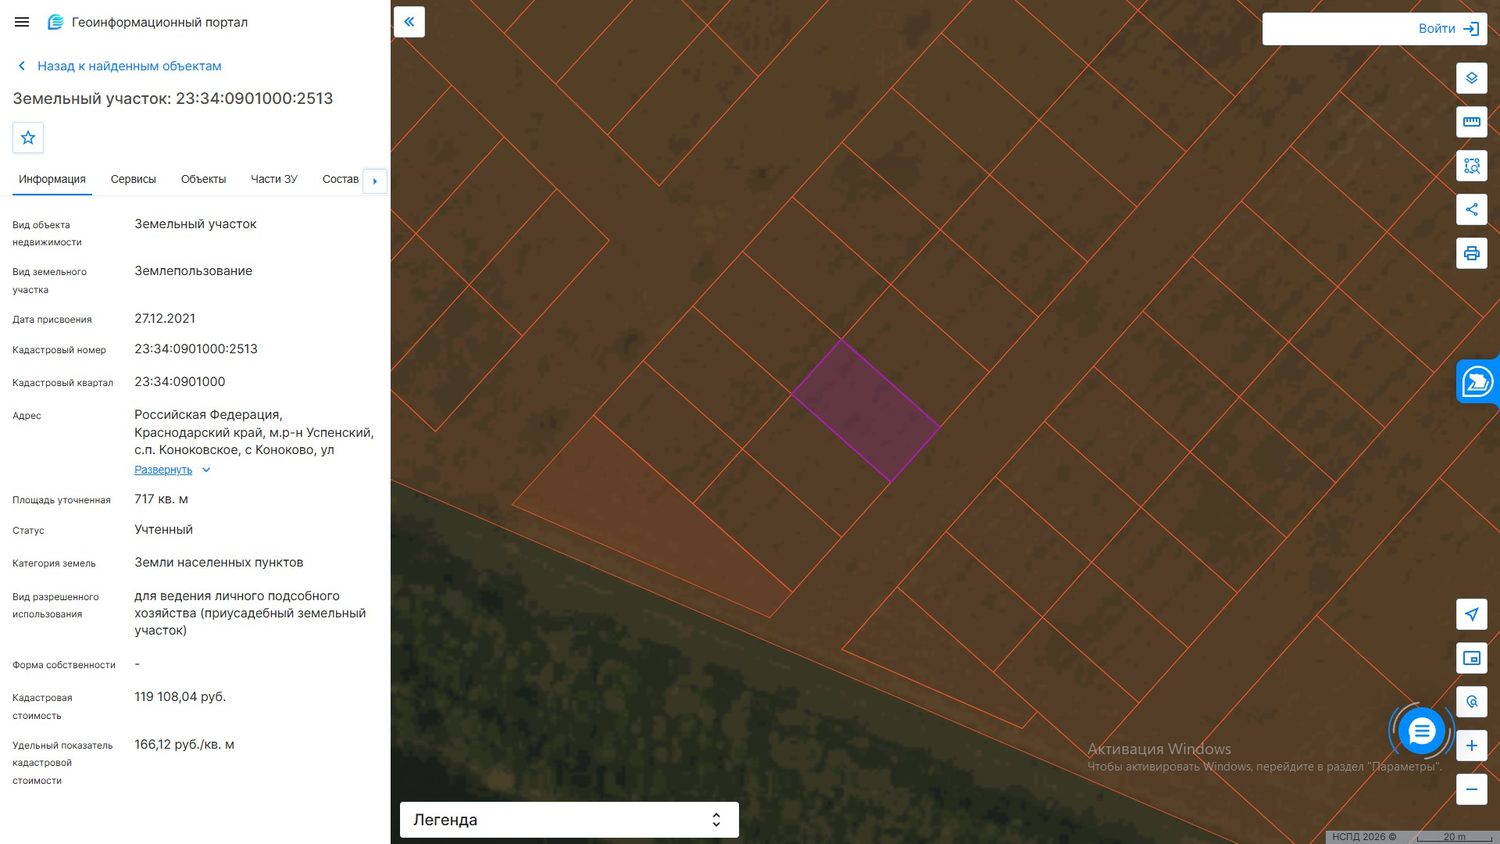Viewport: 1500px width, 844px height.
Task: Share the map via the share icon
Action: click(1471, 210)
